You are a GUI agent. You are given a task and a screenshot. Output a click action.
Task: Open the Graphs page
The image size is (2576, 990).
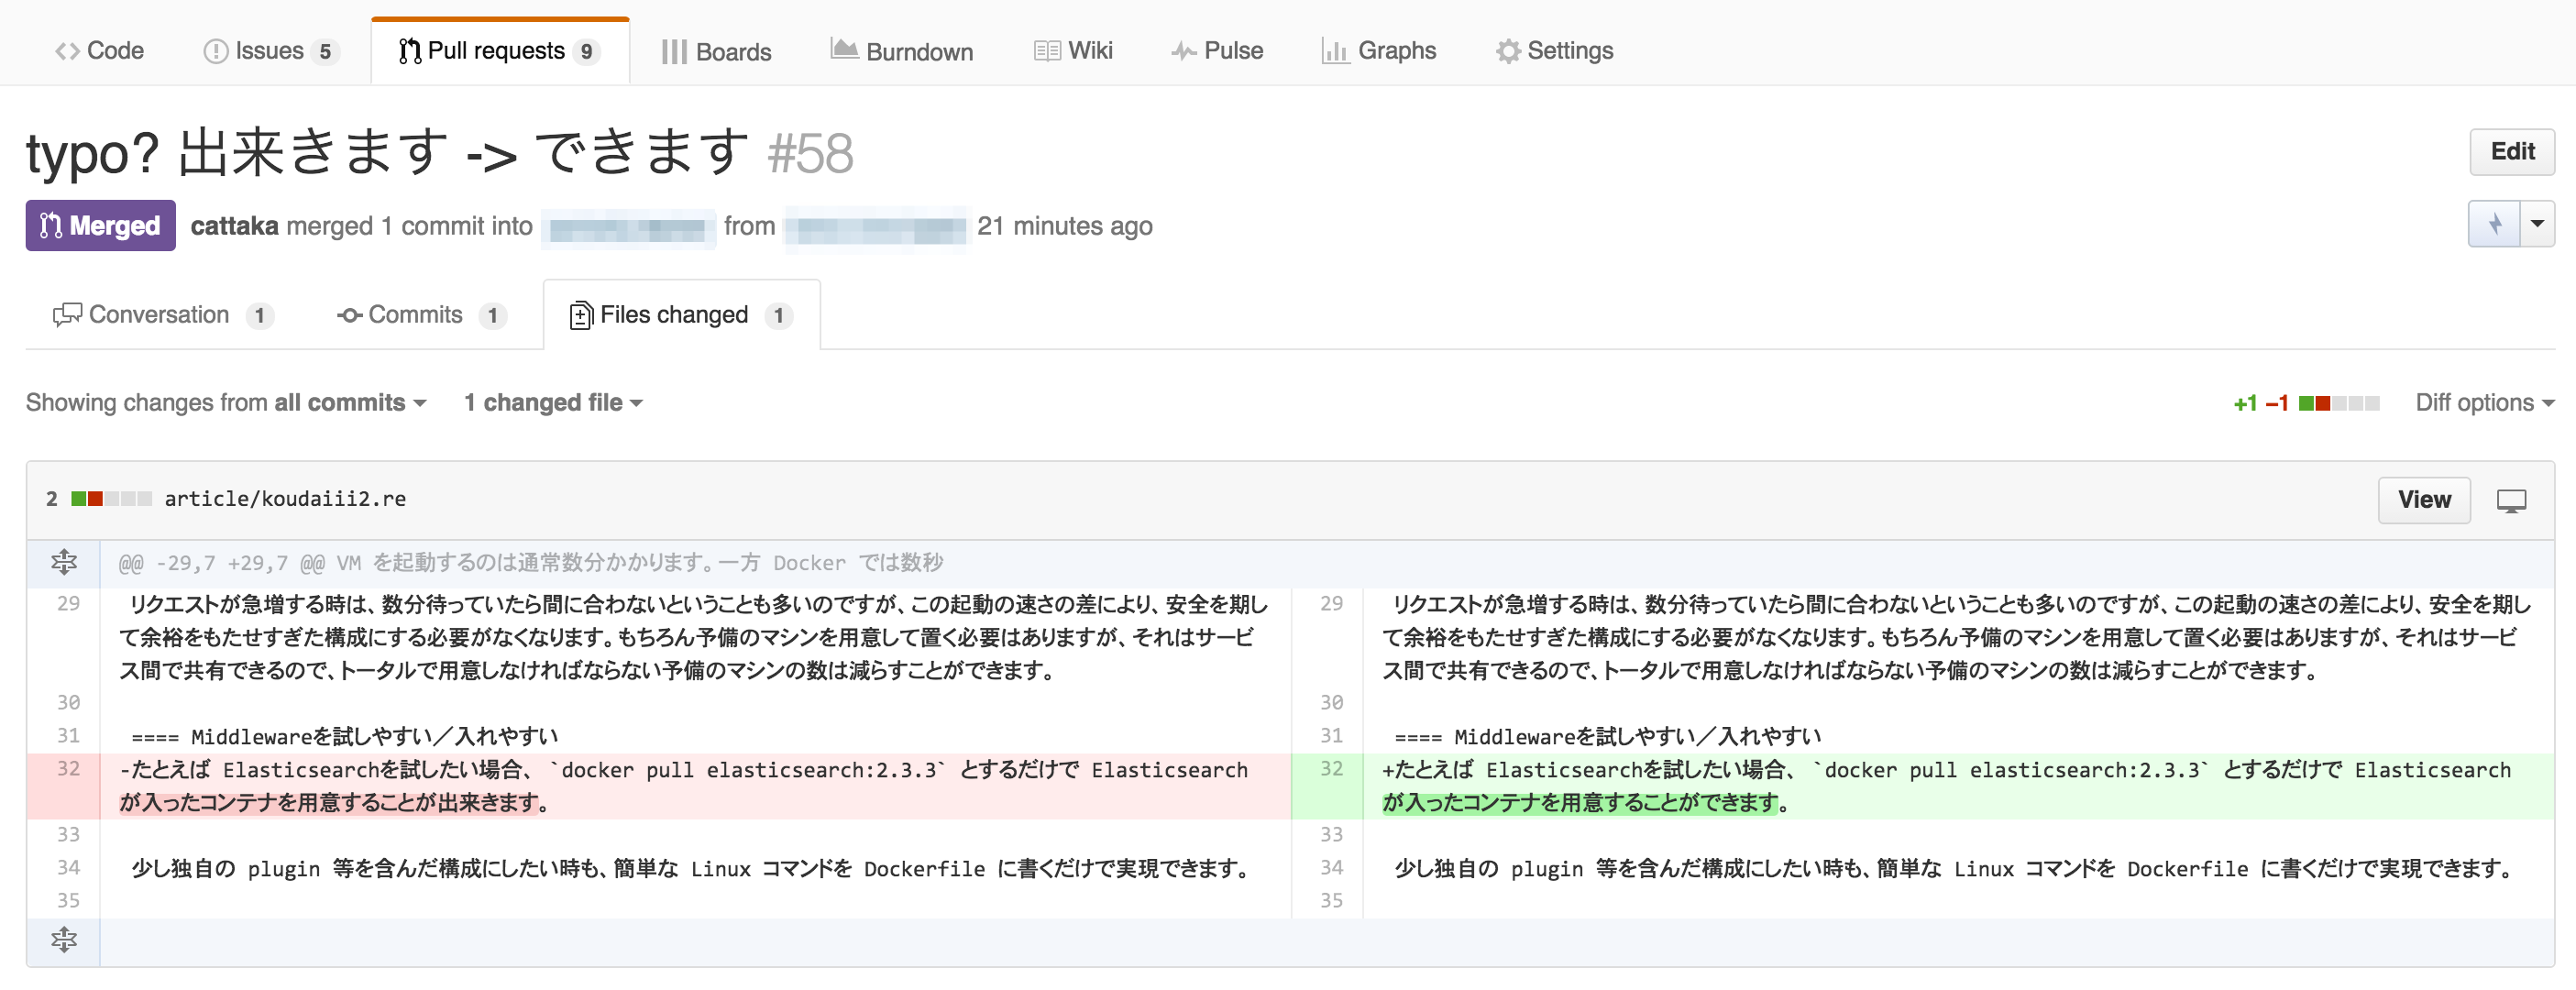tap(1378, 51)
